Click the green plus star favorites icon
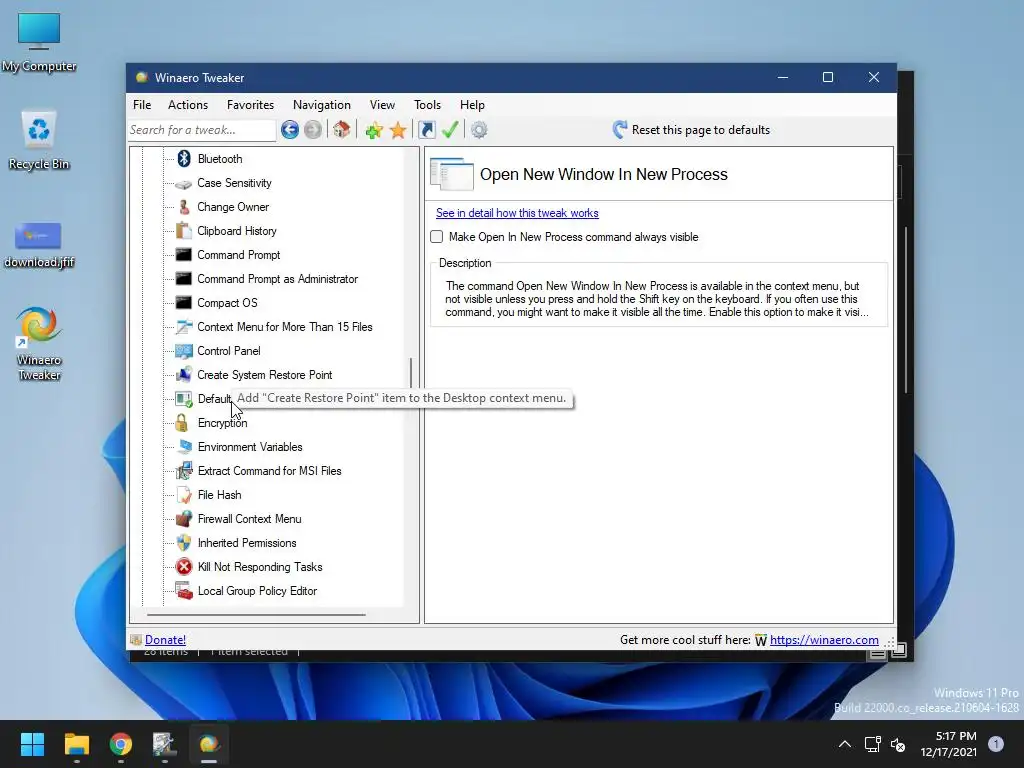This screenshot has width=1024, height=768. click(374, 130)
